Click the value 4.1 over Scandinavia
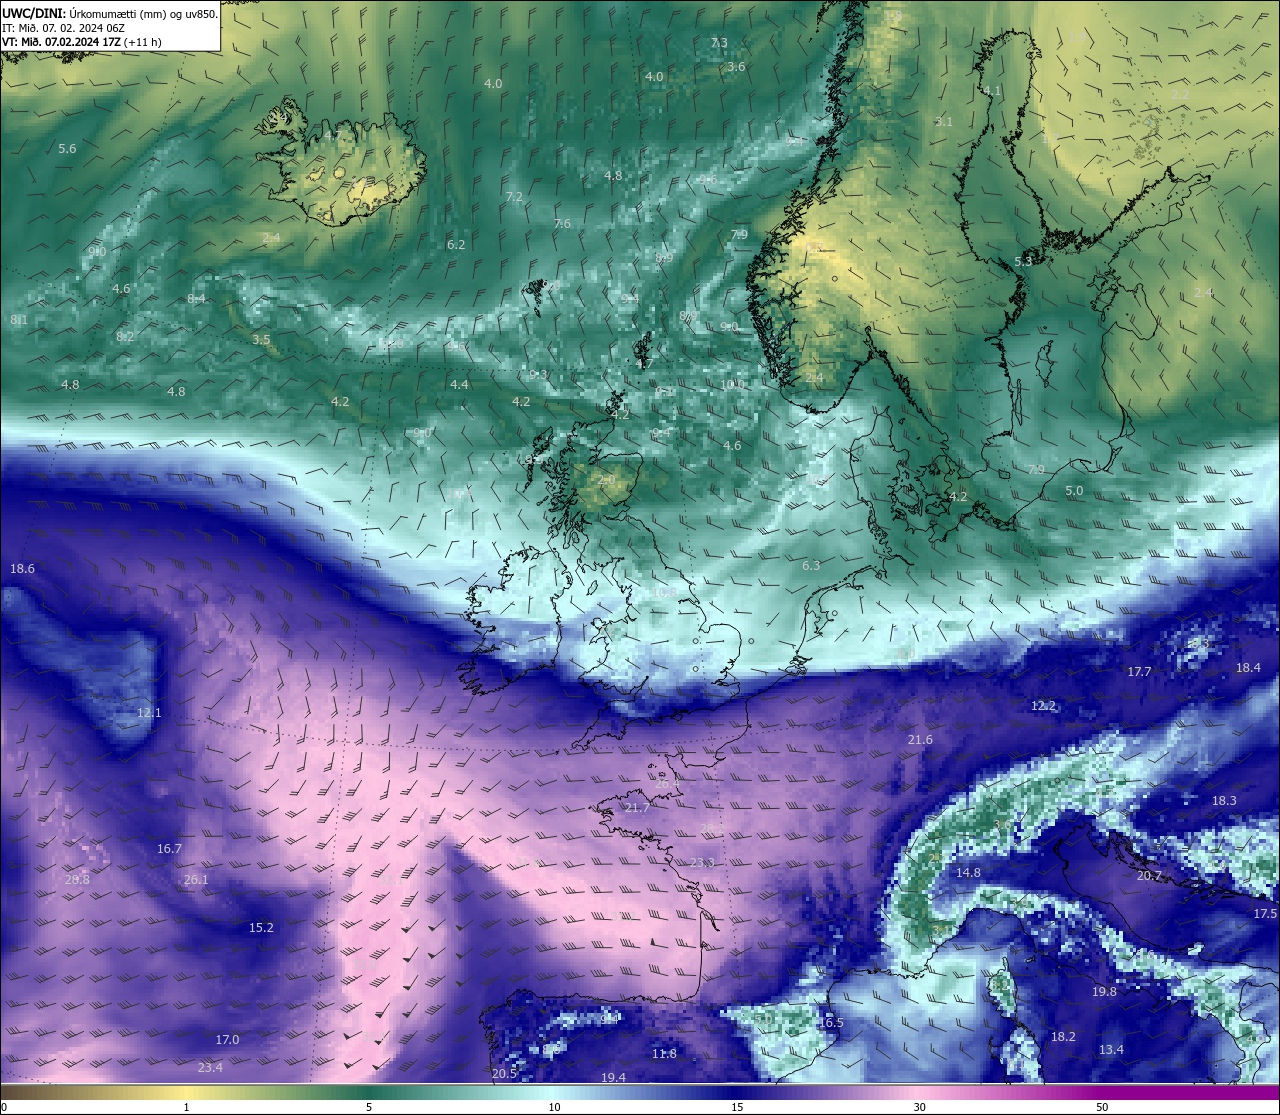Screen dimensions: 1280x1115 (992, 91)
